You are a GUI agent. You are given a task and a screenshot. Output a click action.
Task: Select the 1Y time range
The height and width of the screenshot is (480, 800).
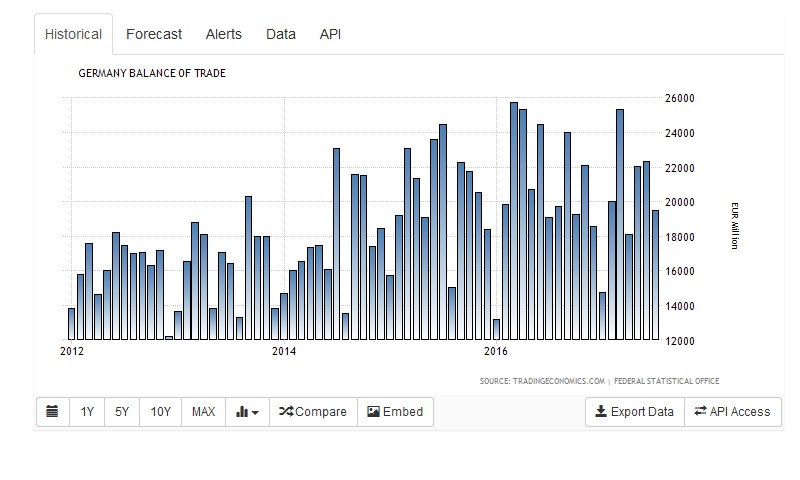[87, 411]
